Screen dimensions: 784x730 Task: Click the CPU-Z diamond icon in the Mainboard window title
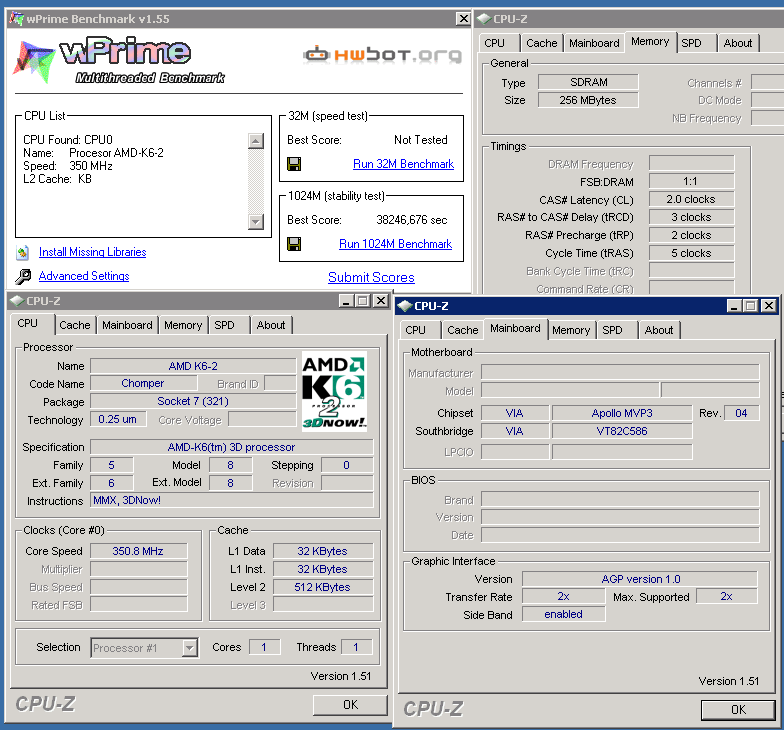tap(404, 306)
